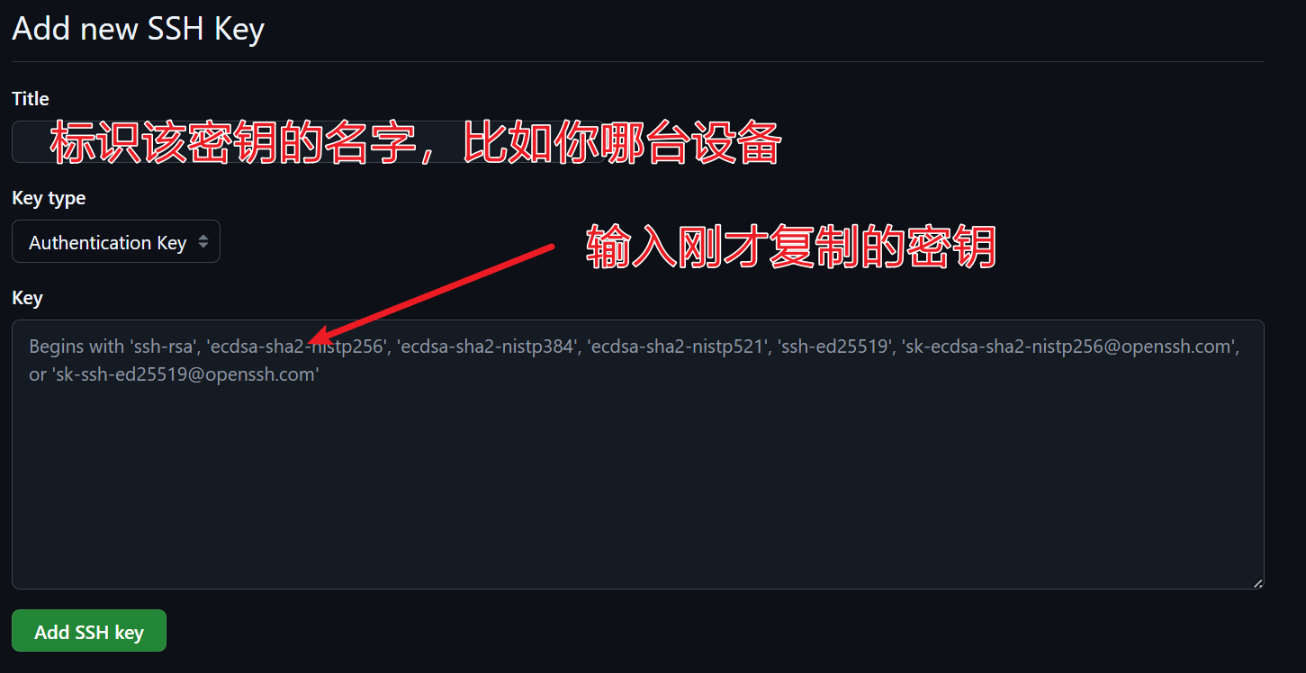Click the Add new SSH Key heading
Viewport: 1306px width, 673px height.
click(138, 28)
